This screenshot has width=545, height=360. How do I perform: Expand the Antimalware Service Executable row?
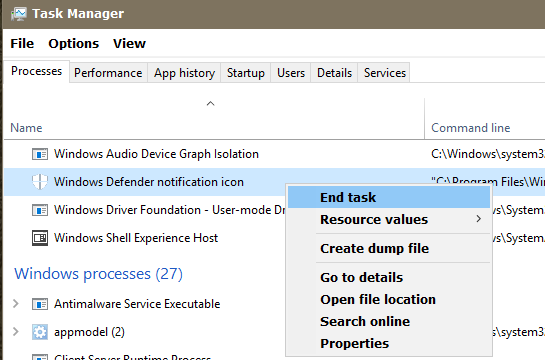tap(16, 304)
